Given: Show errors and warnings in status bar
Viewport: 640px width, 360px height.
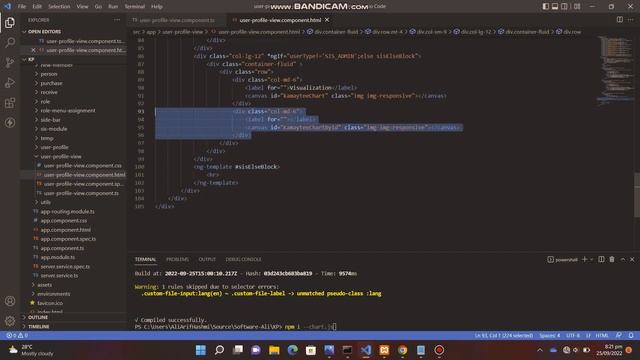Looking at the screenshot, I should [x=17, y=335].
